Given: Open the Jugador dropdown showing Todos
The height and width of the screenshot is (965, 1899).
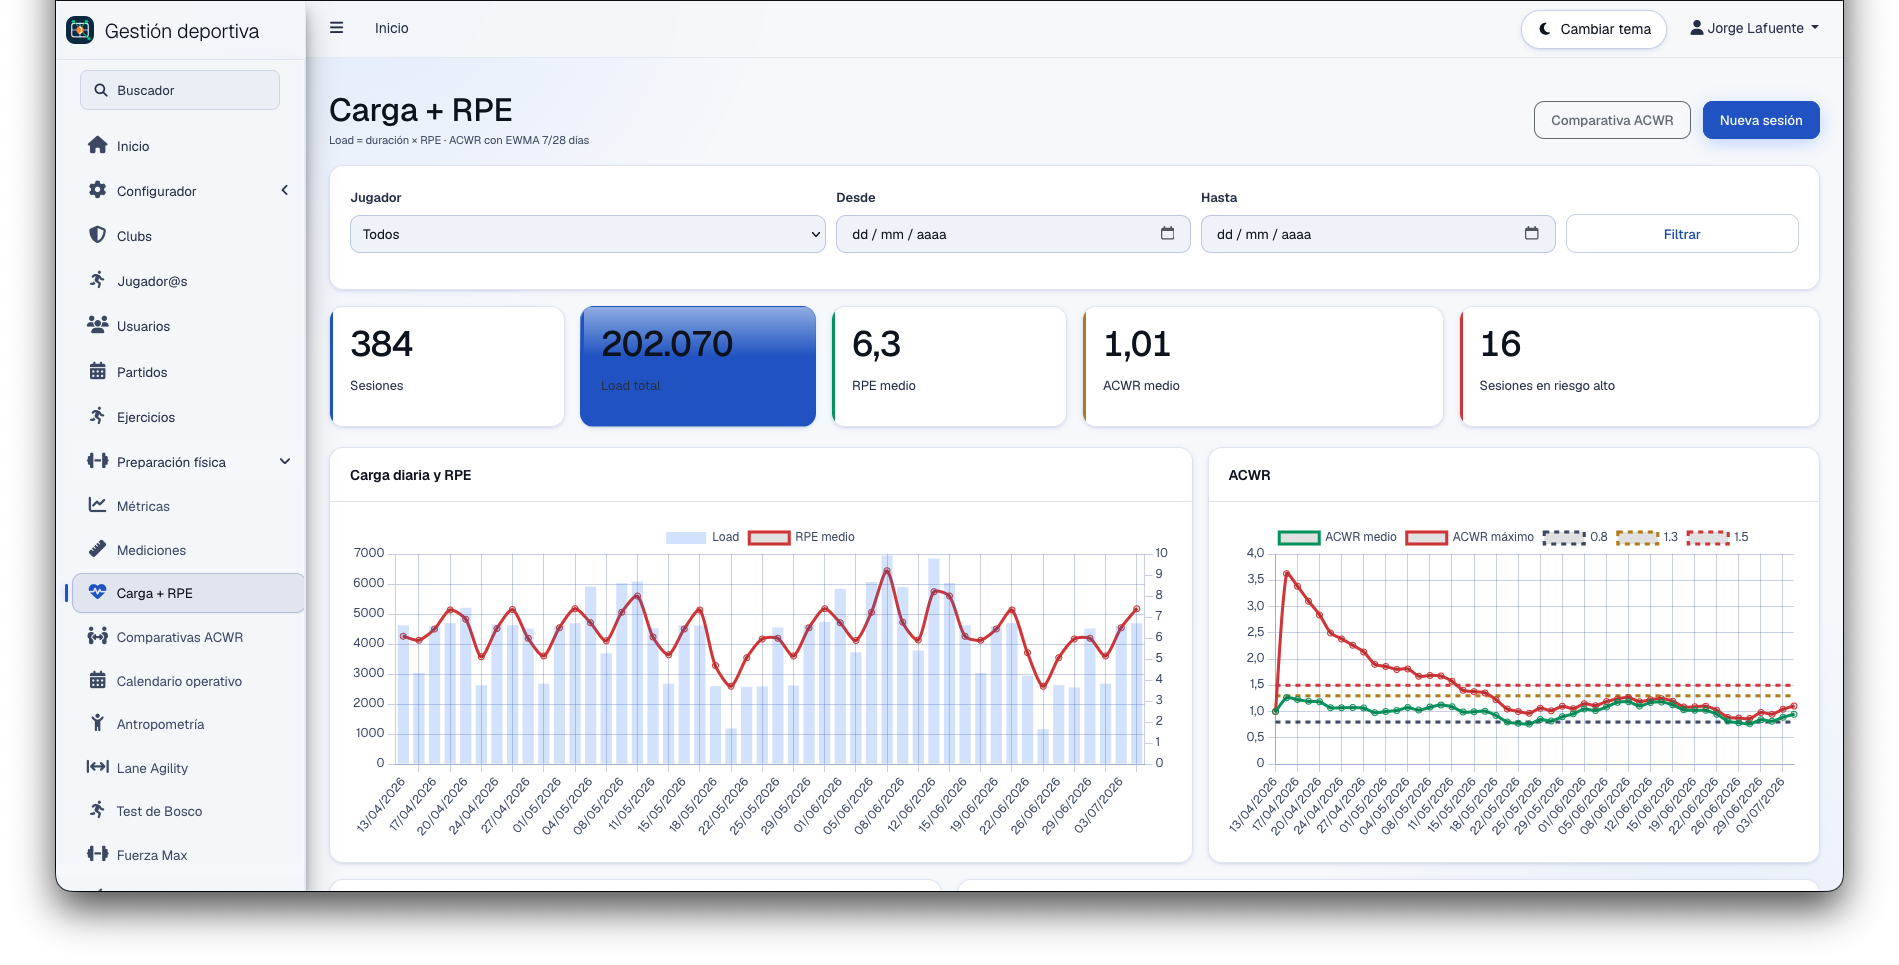Looking at the screenshot, I should click(587, 234).
